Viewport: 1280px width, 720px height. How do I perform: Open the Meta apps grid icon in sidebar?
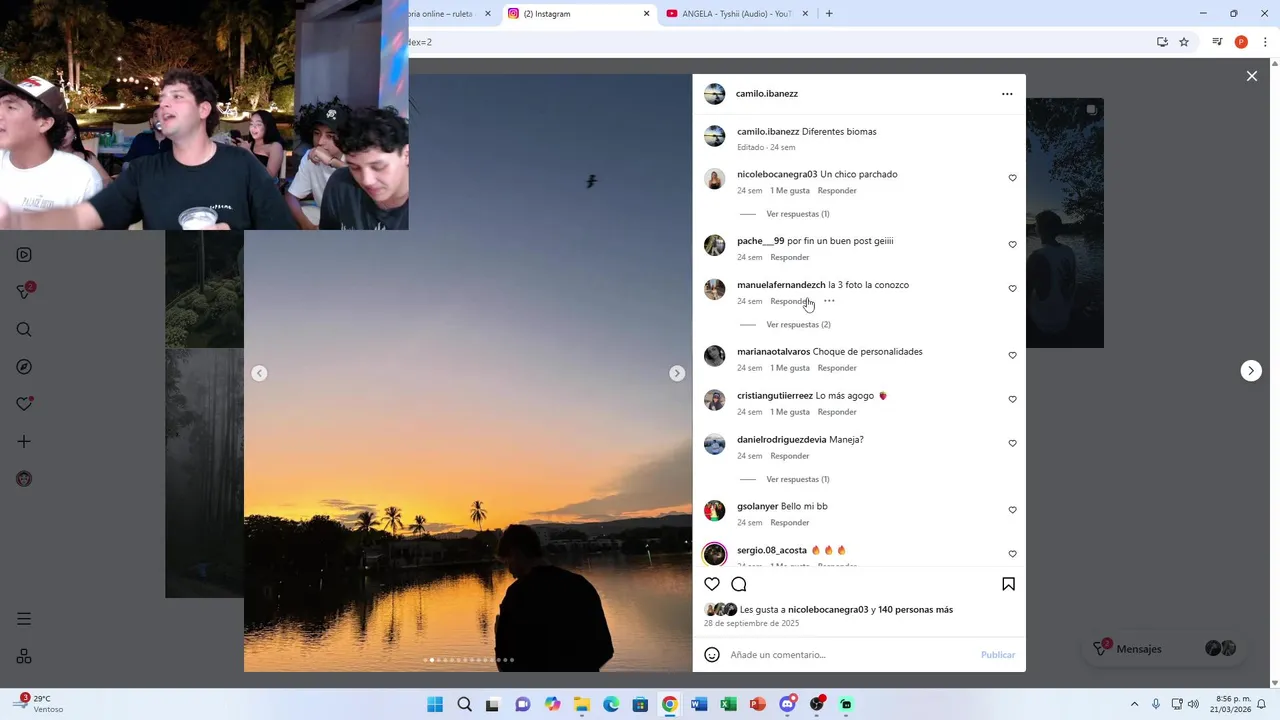point(24,657)
